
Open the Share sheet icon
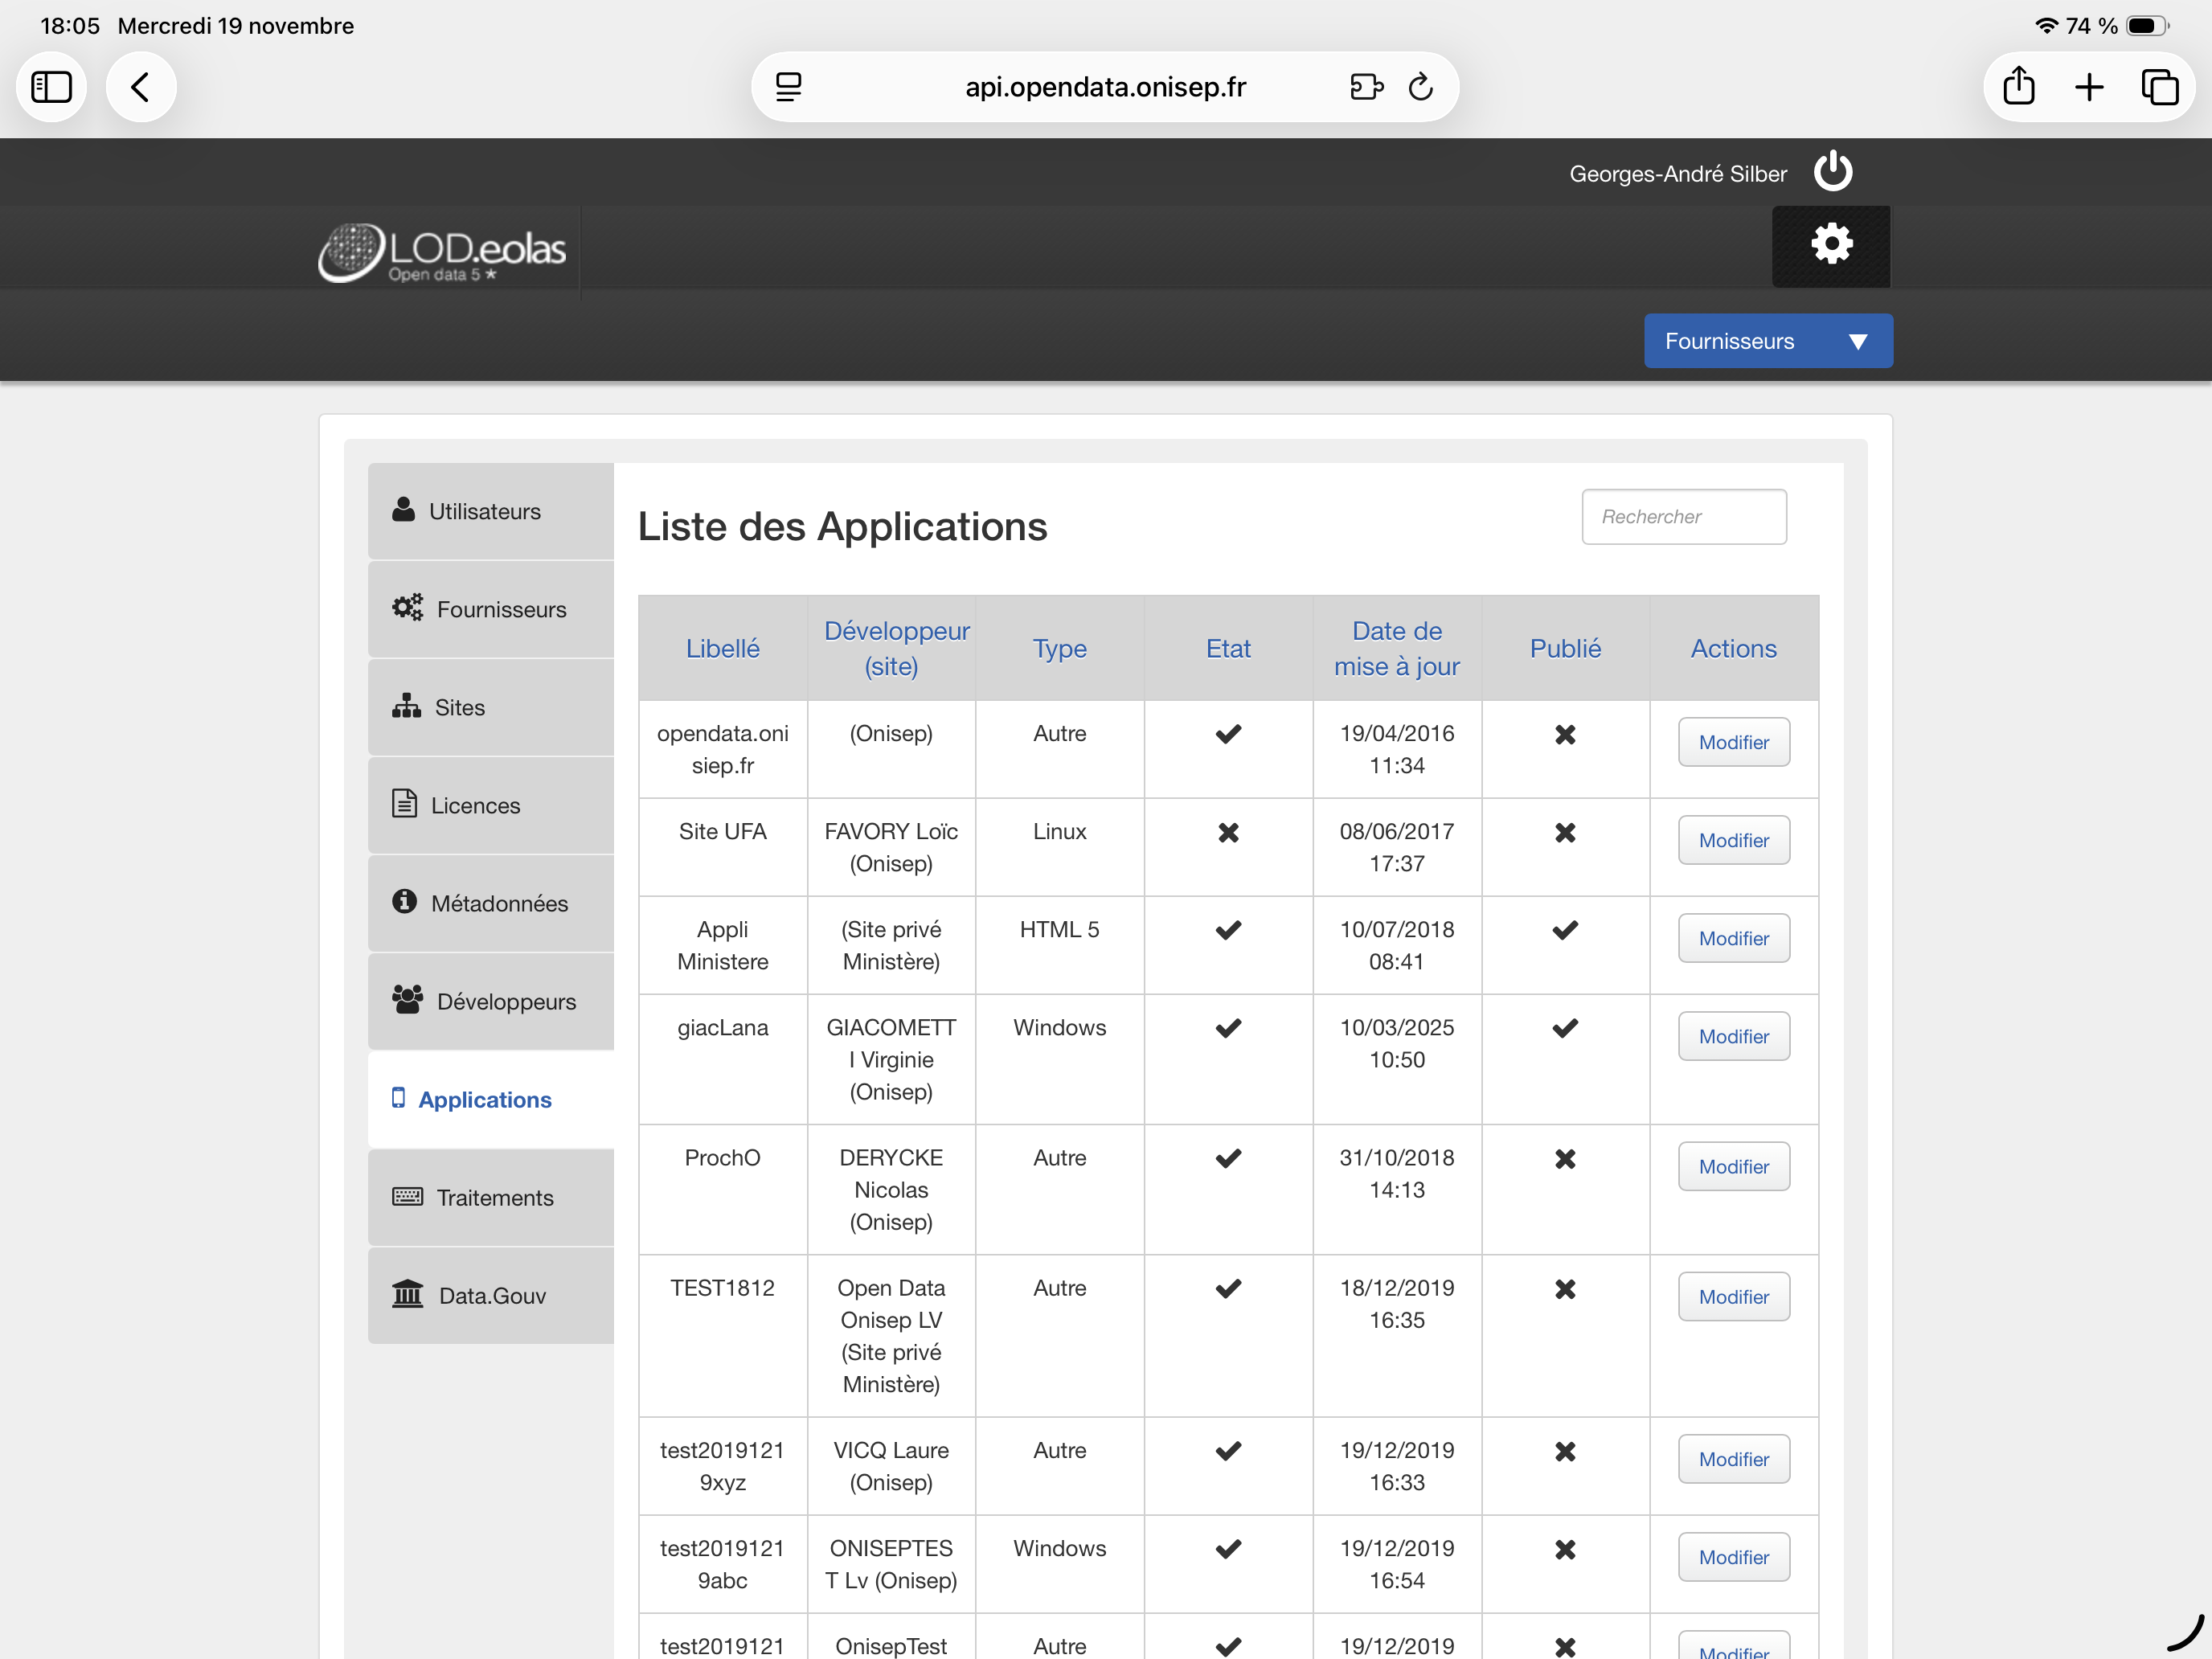pos(2018,87)
